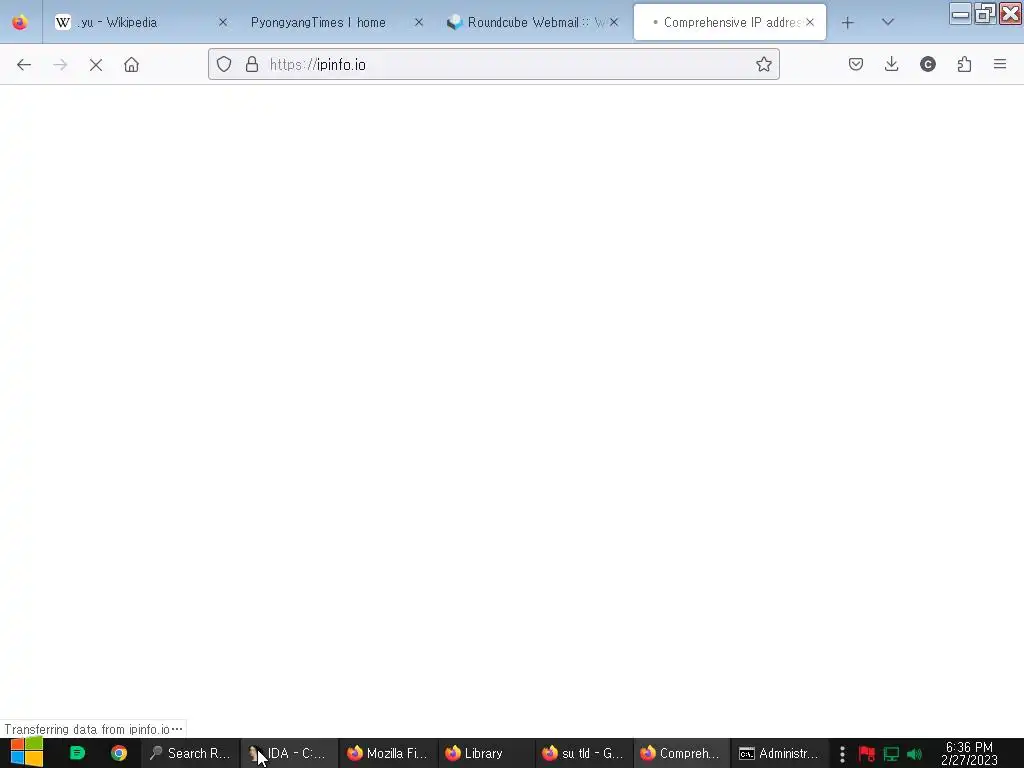Image resolution: width=1024 pixels, height=768 pixels.
Task: Open the clock showing 6:36 PM
Action: click(970, 753)
